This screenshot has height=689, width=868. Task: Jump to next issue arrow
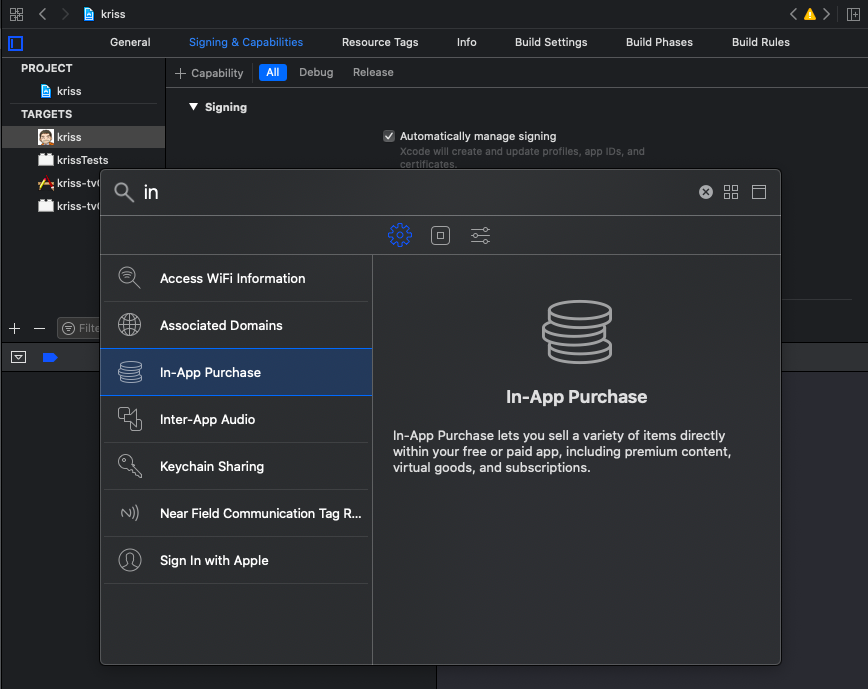click(x=826, y=14)
